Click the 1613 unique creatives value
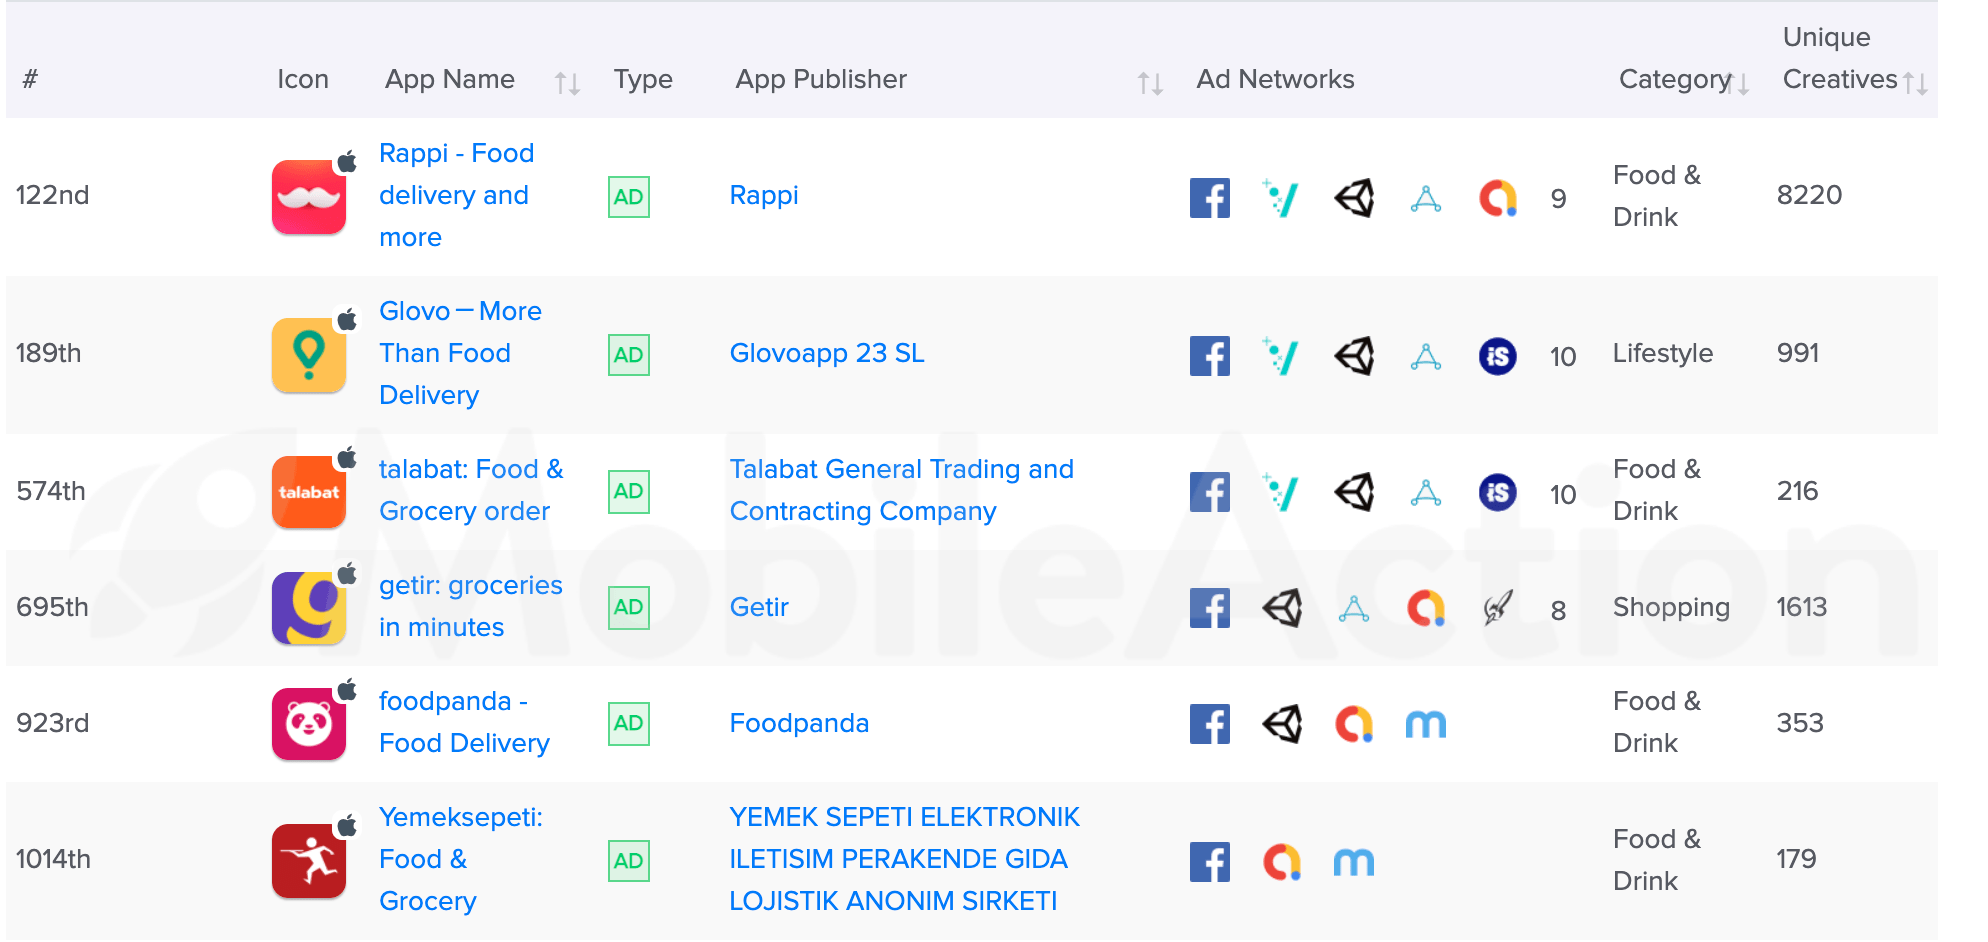 pos(1801,607)
